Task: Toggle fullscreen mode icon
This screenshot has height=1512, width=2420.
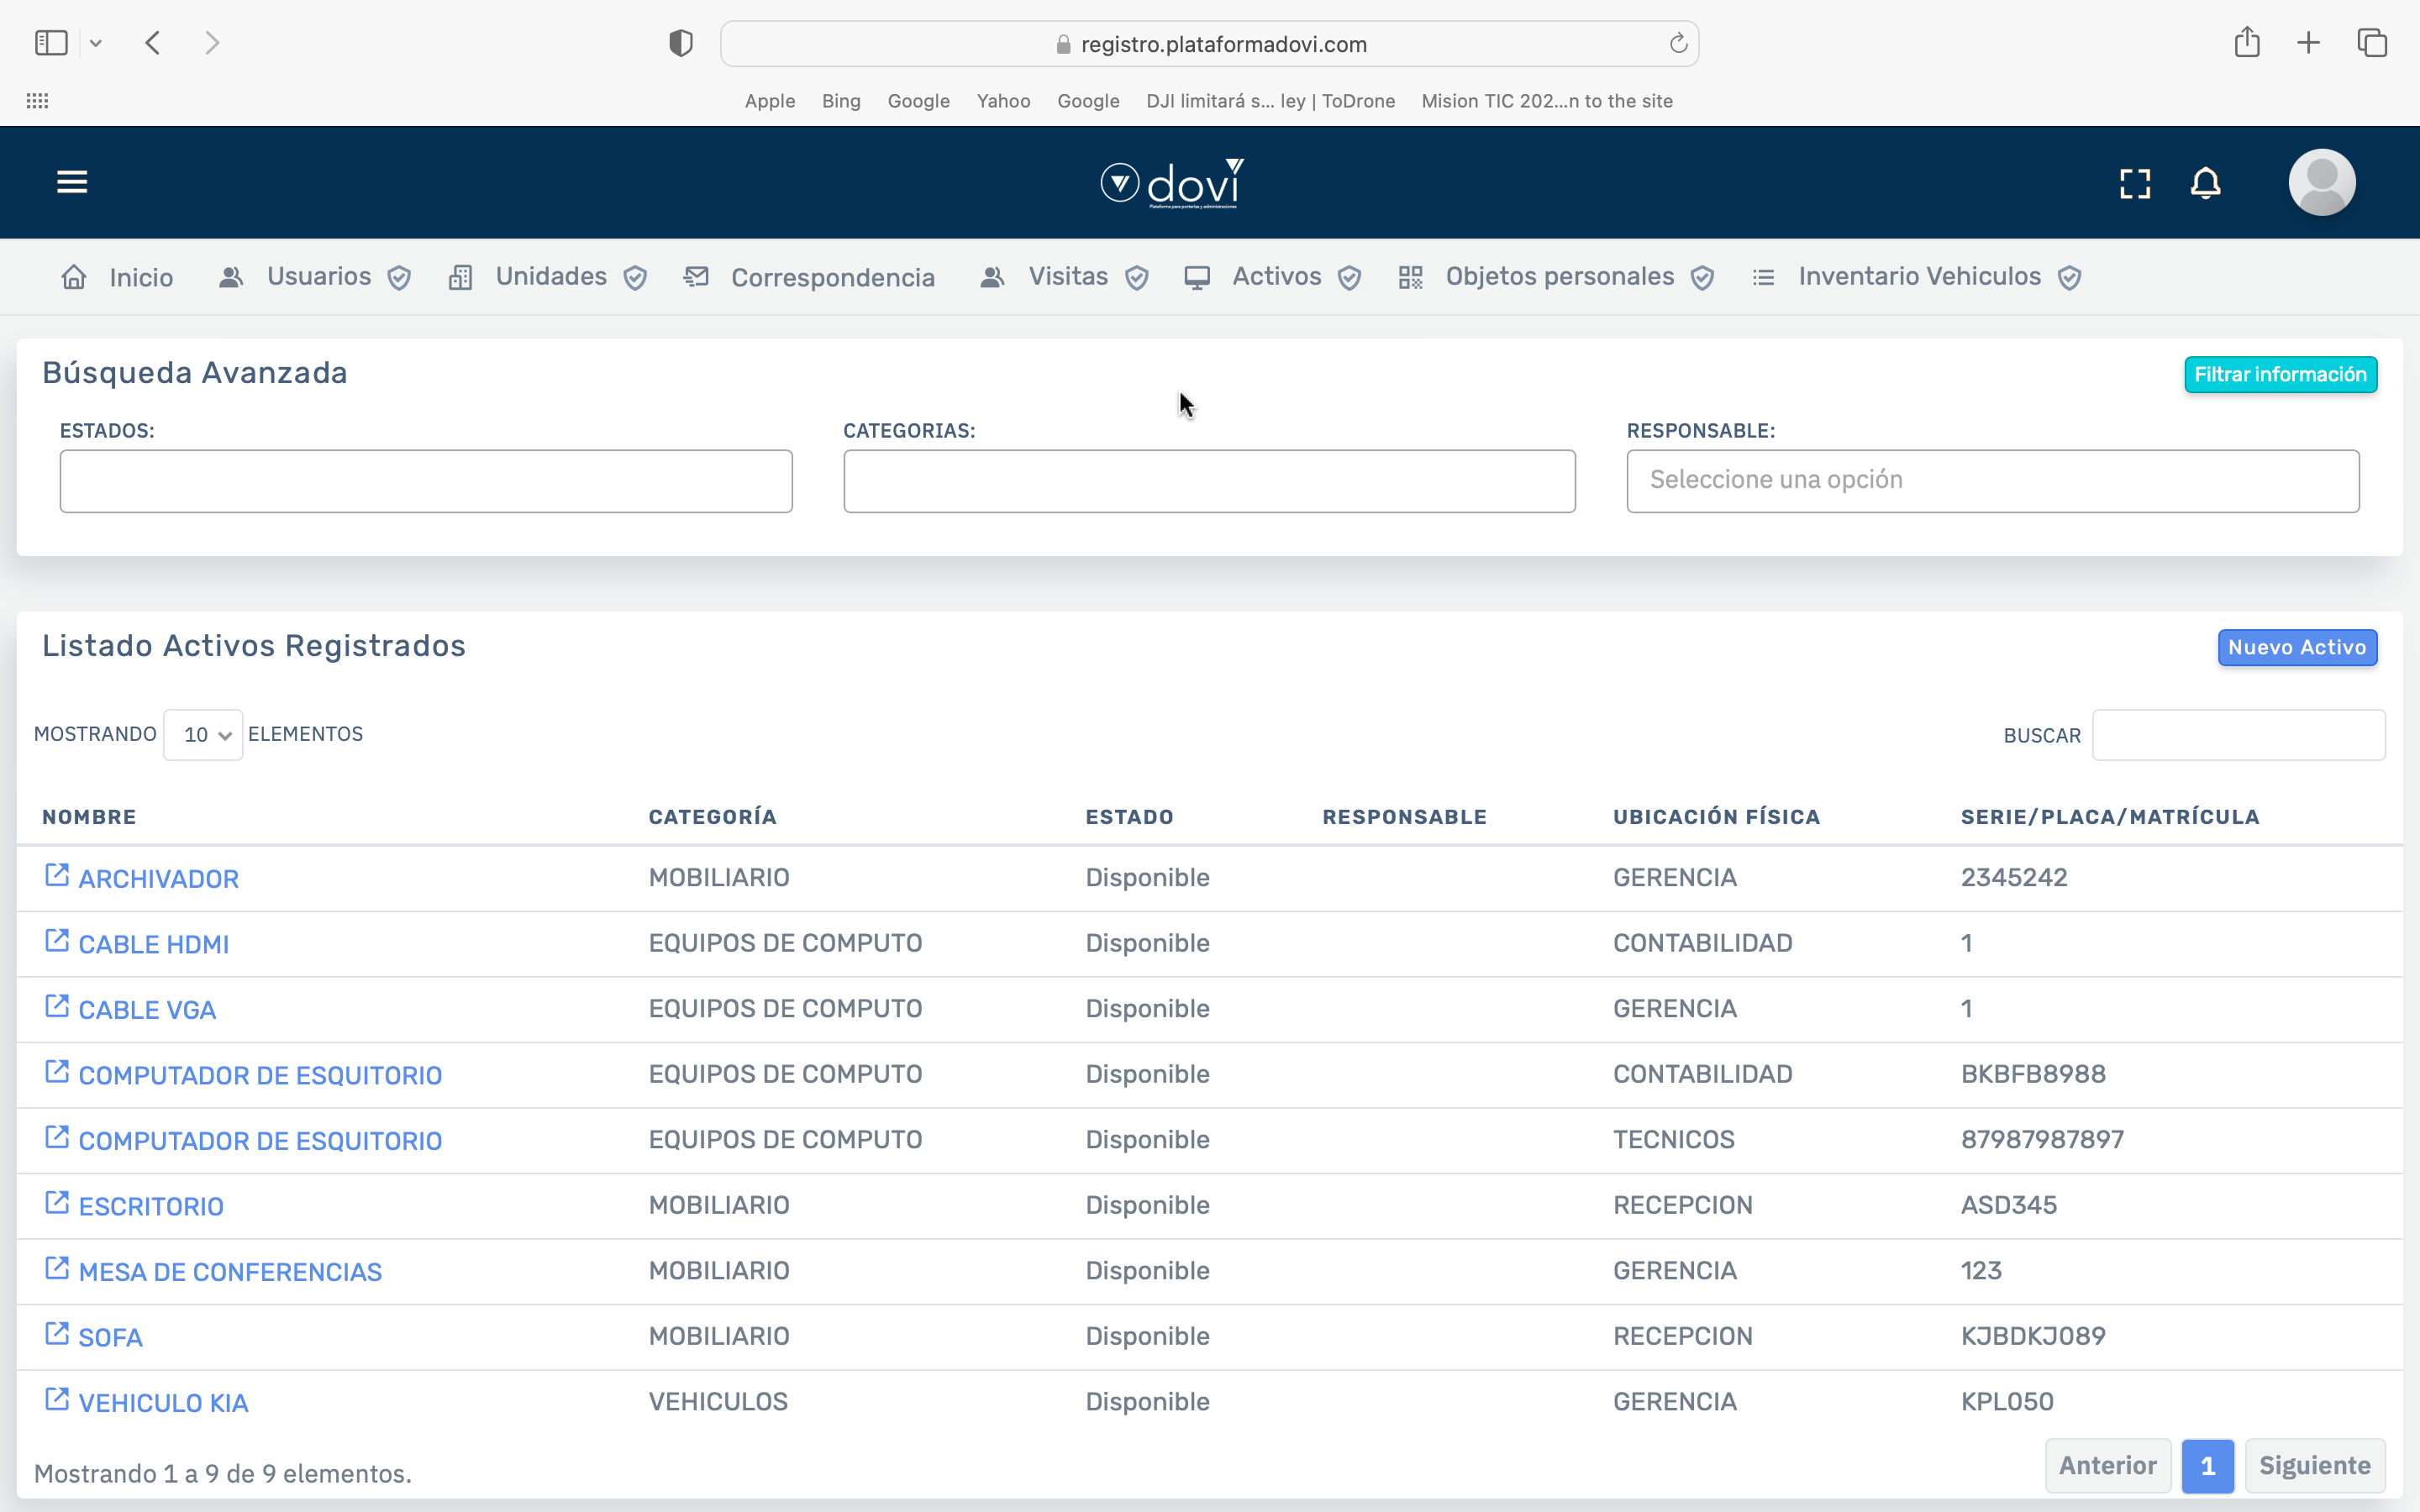Action: 2135,183
